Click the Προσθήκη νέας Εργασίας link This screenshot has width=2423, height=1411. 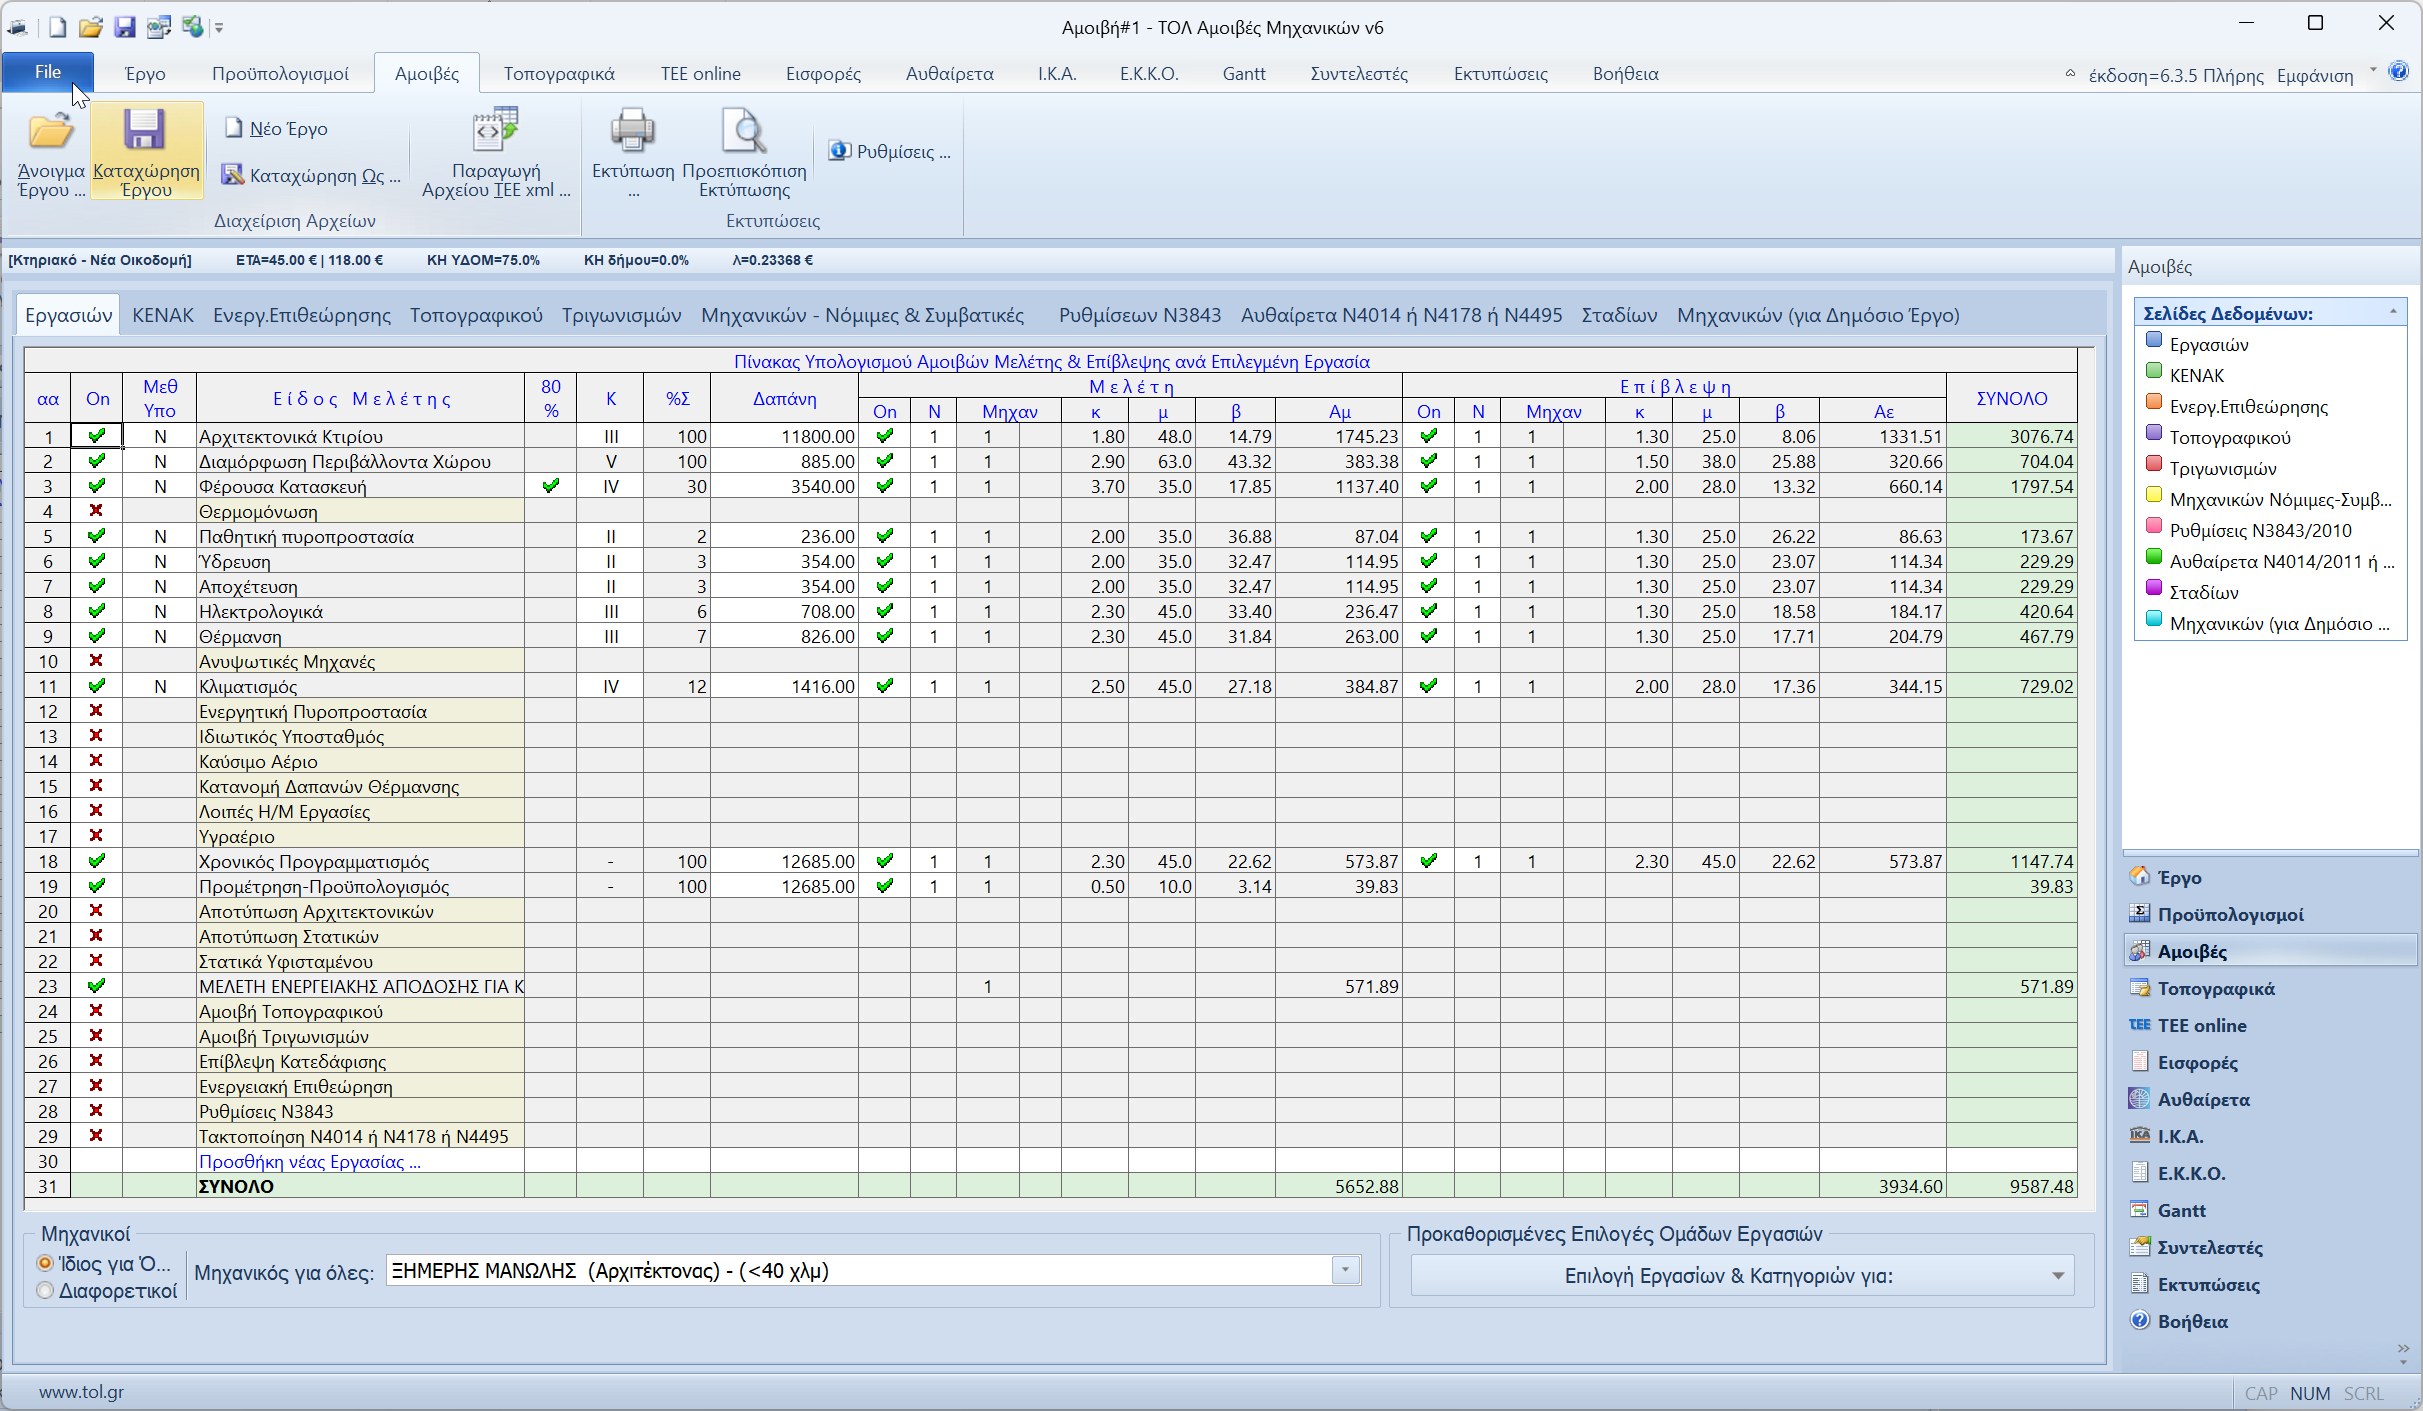click(x=309, y=1161)
